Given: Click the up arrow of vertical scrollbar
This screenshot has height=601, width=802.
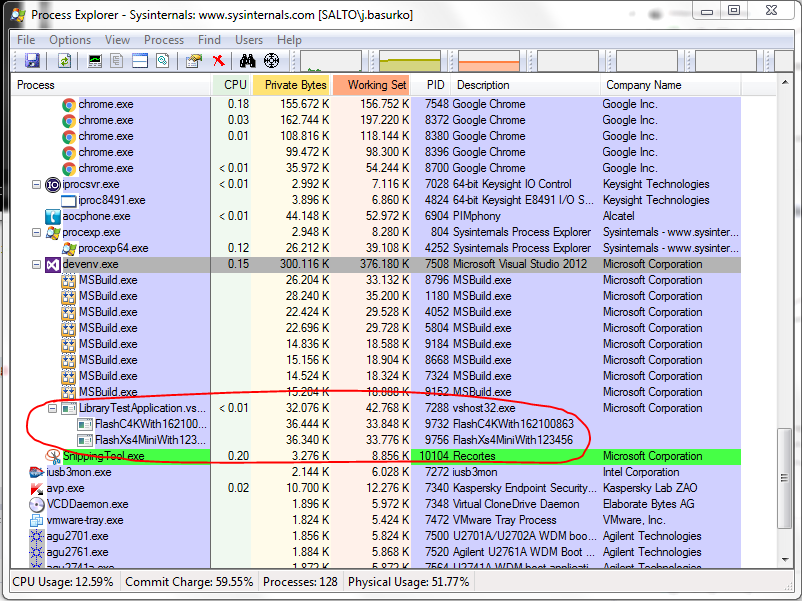Looking at the screenshot, I should [x=785, y=82].
